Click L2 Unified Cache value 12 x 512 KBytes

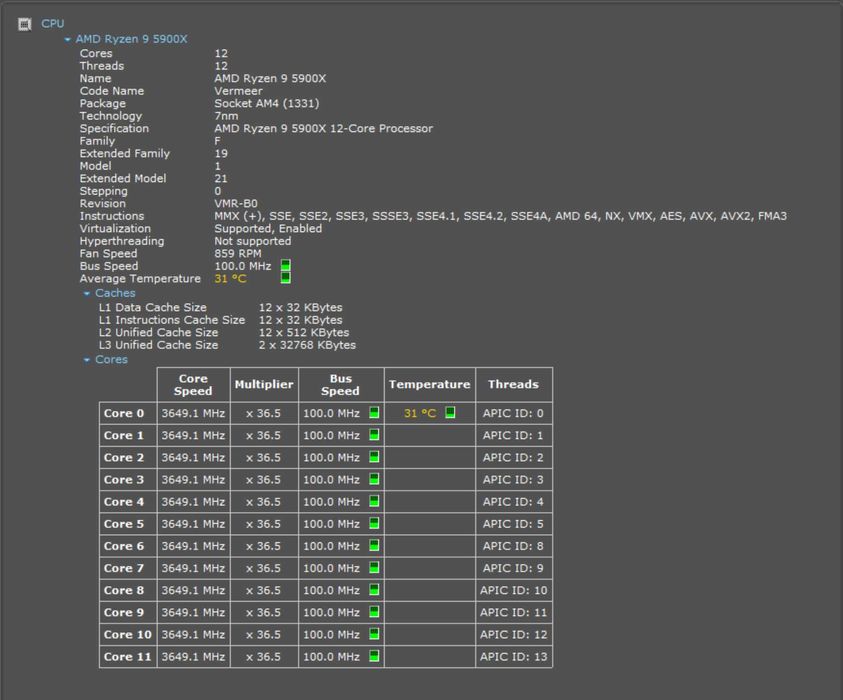[x=304, y=332]
